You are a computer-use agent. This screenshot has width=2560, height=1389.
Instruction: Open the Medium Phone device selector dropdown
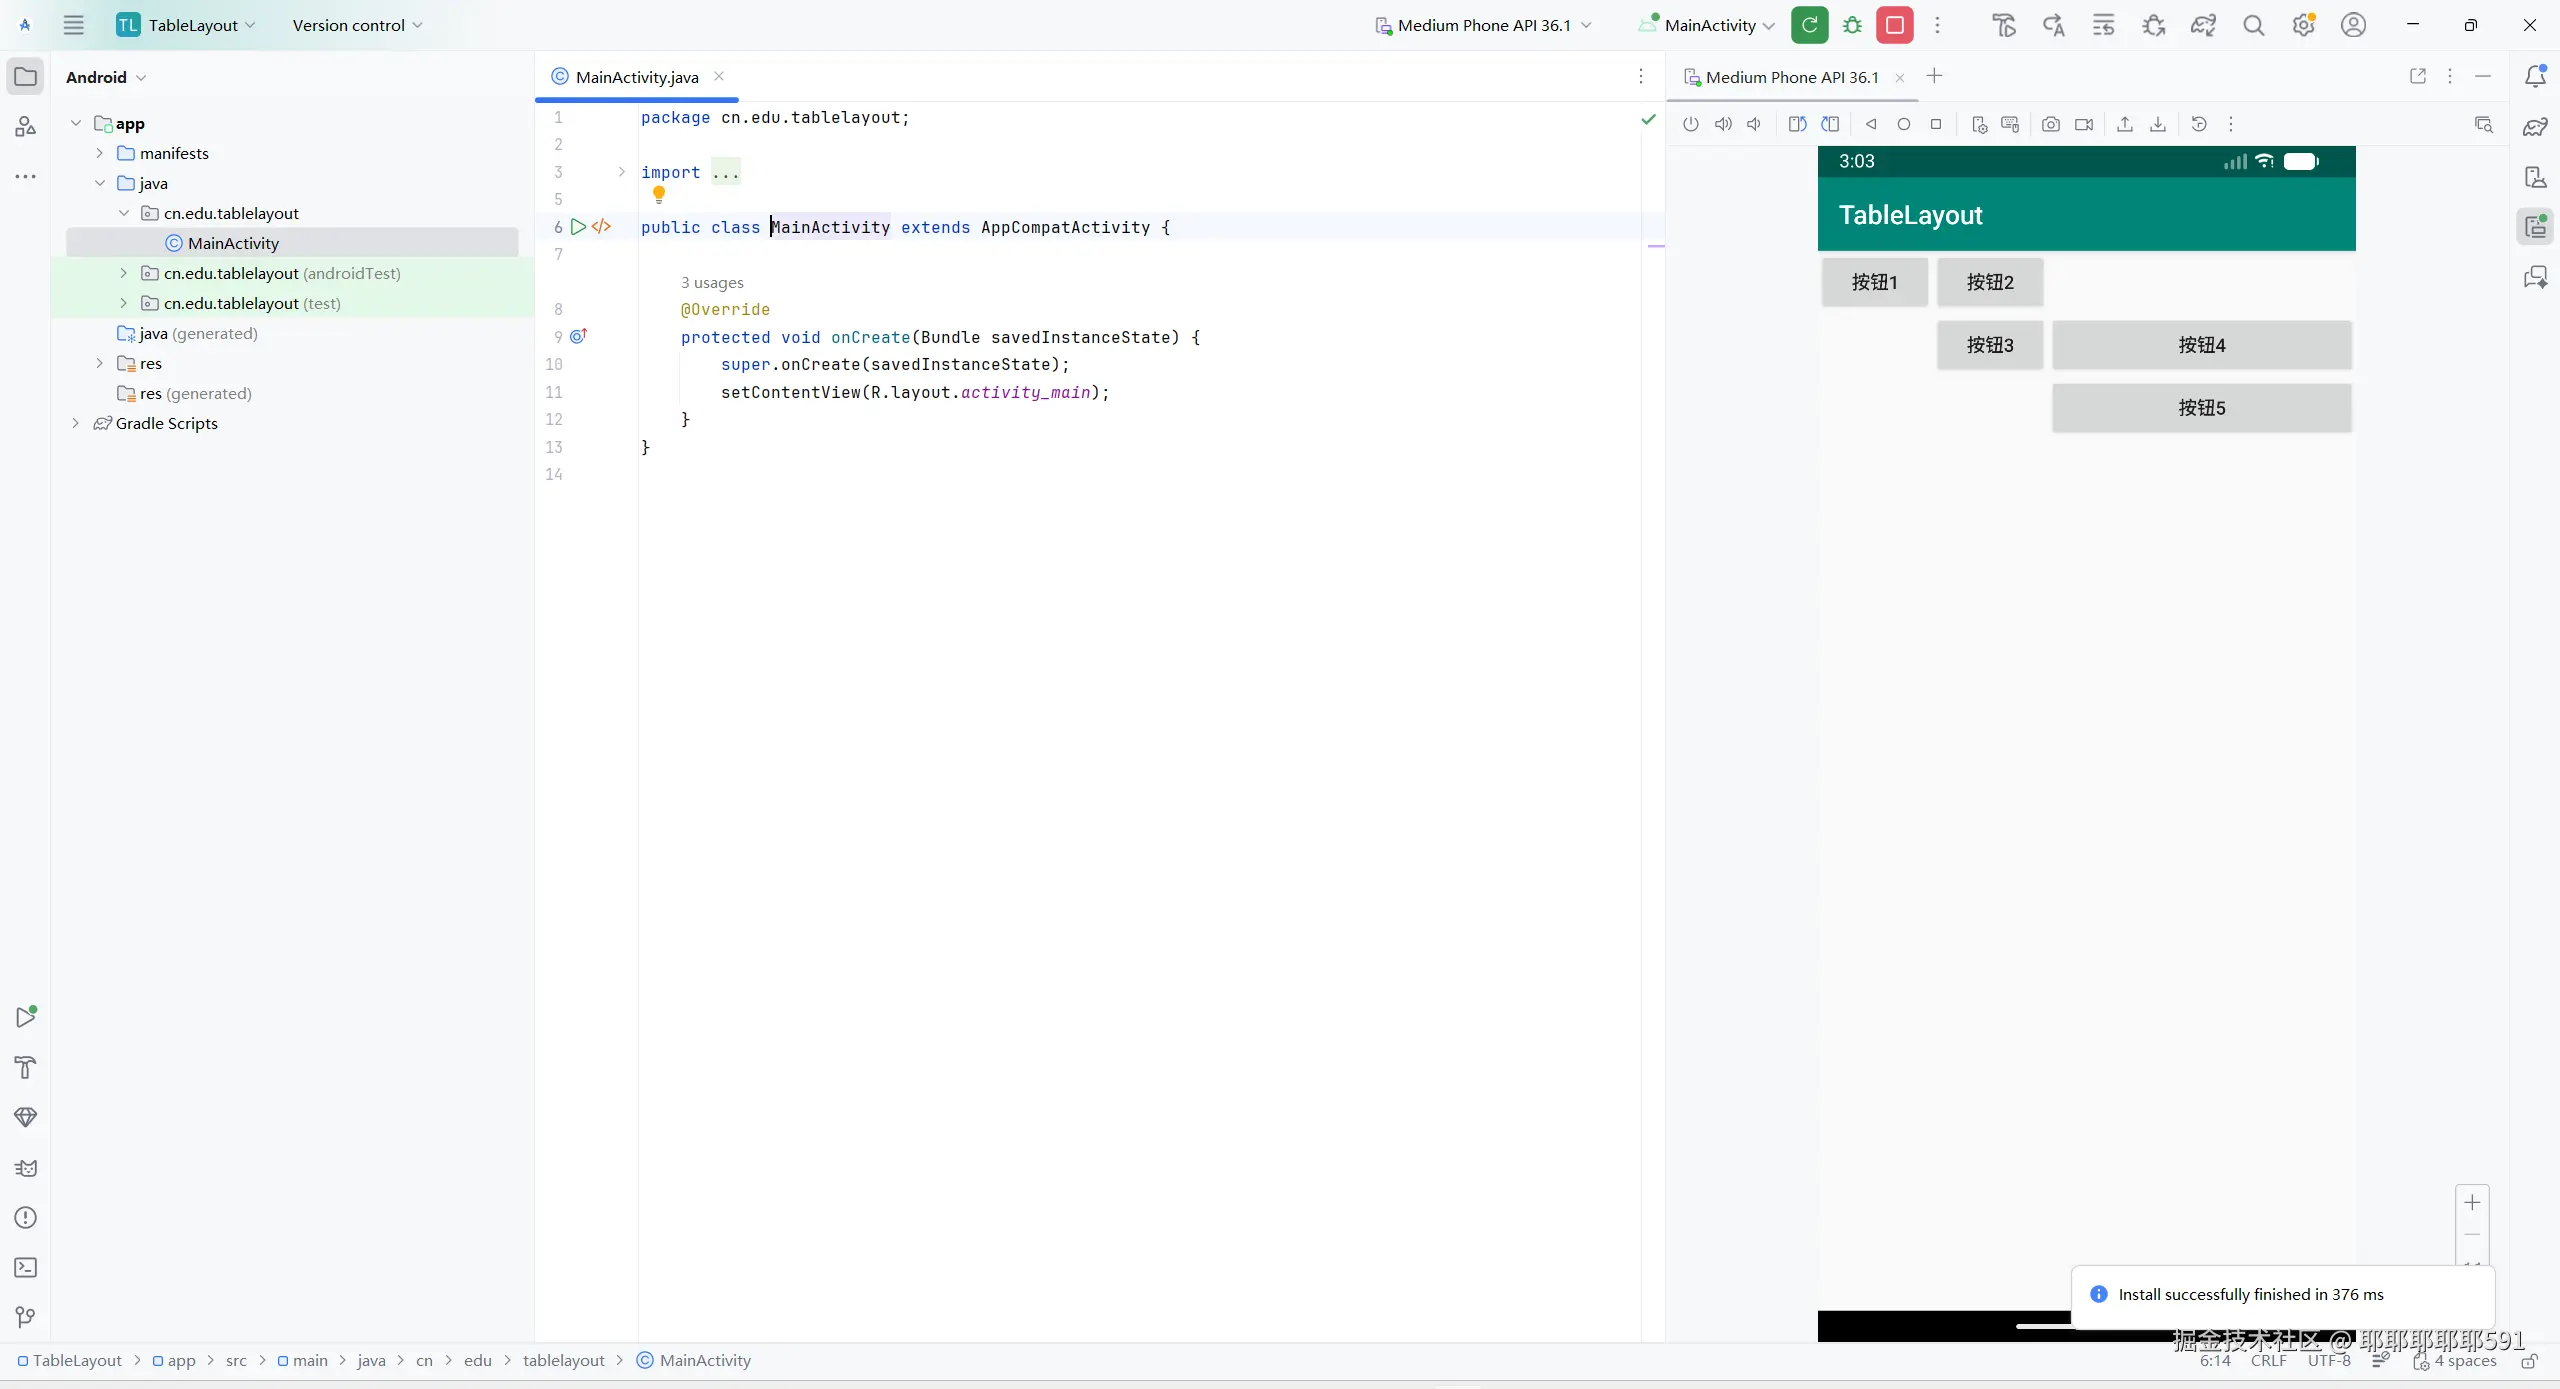coord(1483,25)
